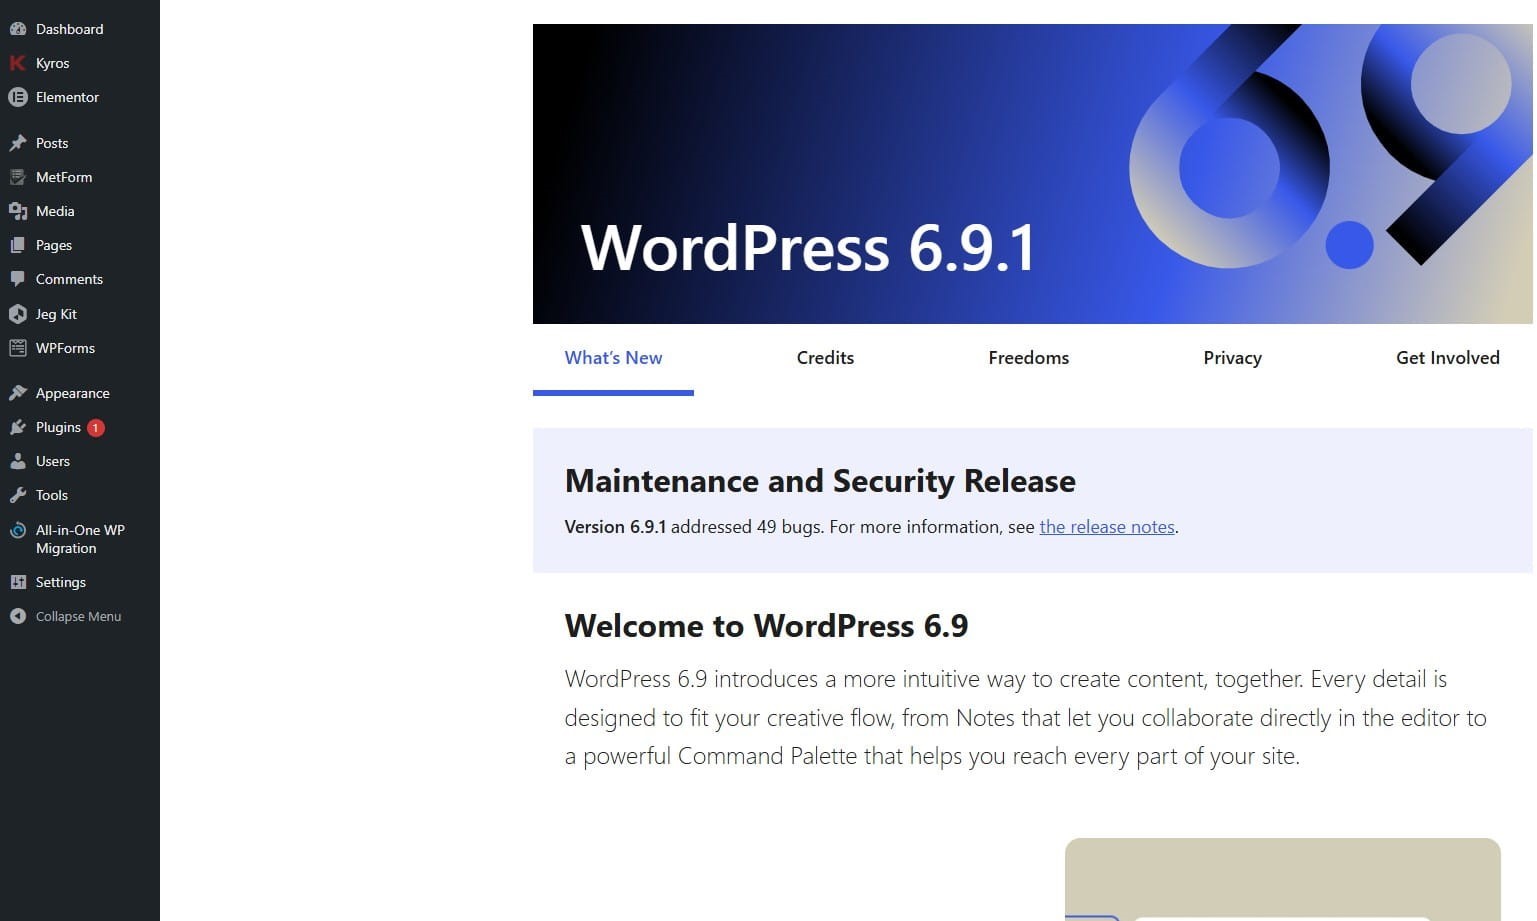Viewport: 1537px width, 921px height.
Task: Click the Posts pushpin icon
Action: tap(17, 143)
